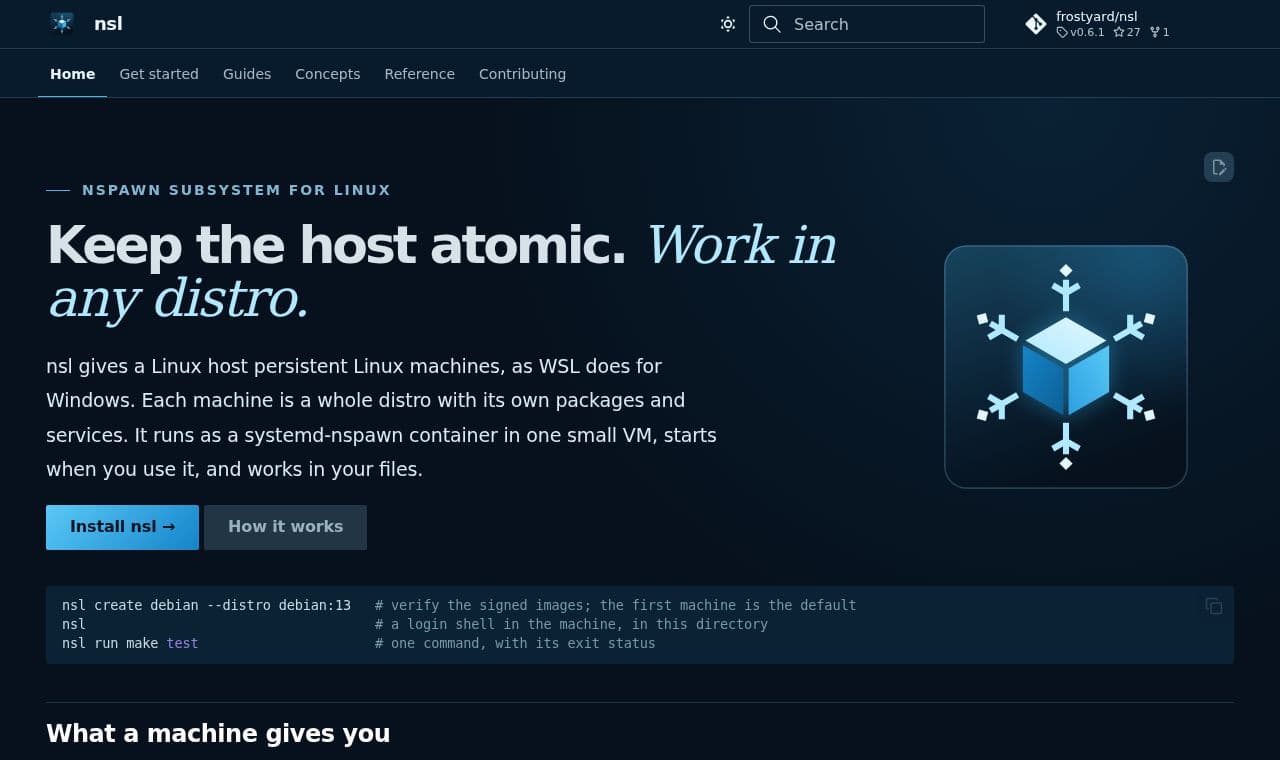
Task: Open the frostyard/nsl git repository icon
Action: click(x=1036, y=24)
